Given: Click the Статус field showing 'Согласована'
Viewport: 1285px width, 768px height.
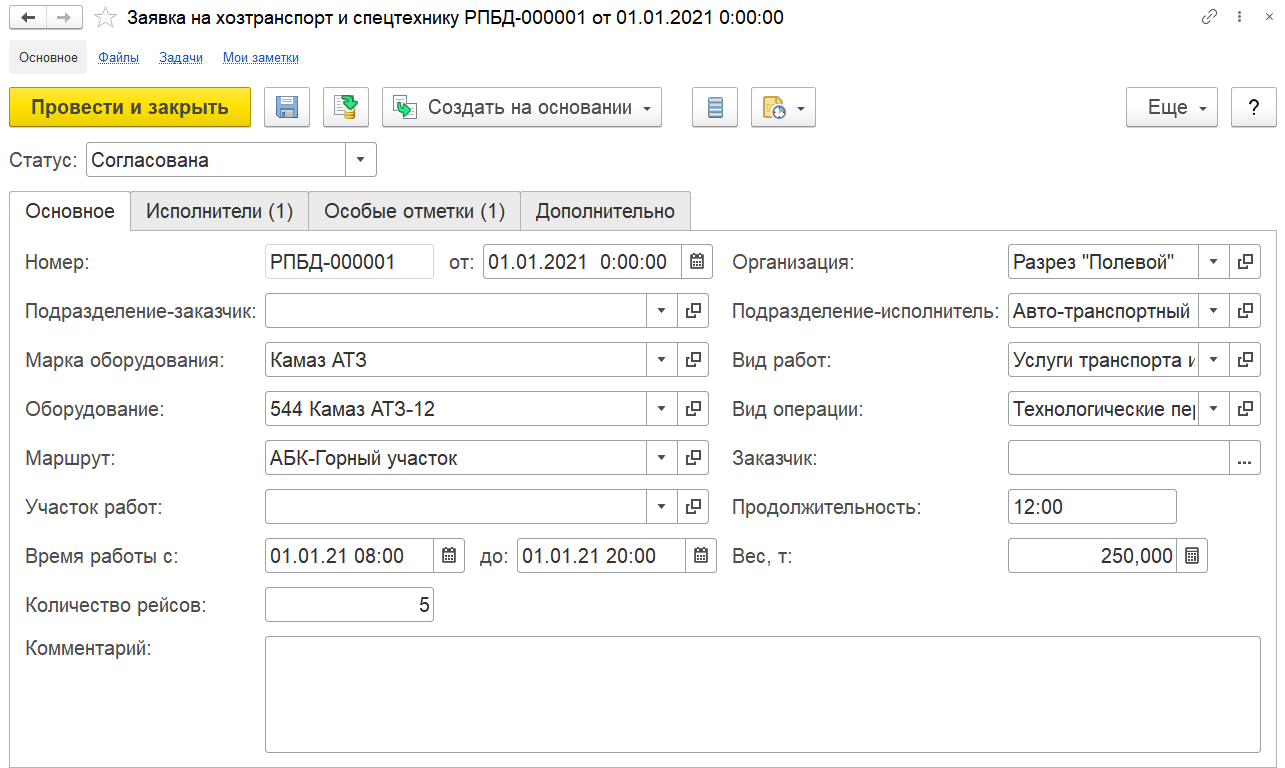Looking at the screenshot, I should 216,160.
